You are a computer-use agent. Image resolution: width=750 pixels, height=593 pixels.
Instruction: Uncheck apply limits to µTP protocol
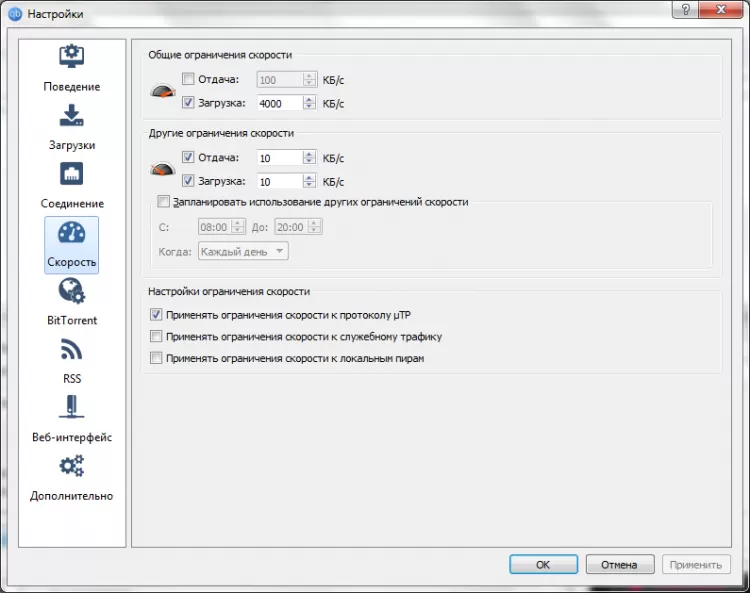click(x=156, y=314)
